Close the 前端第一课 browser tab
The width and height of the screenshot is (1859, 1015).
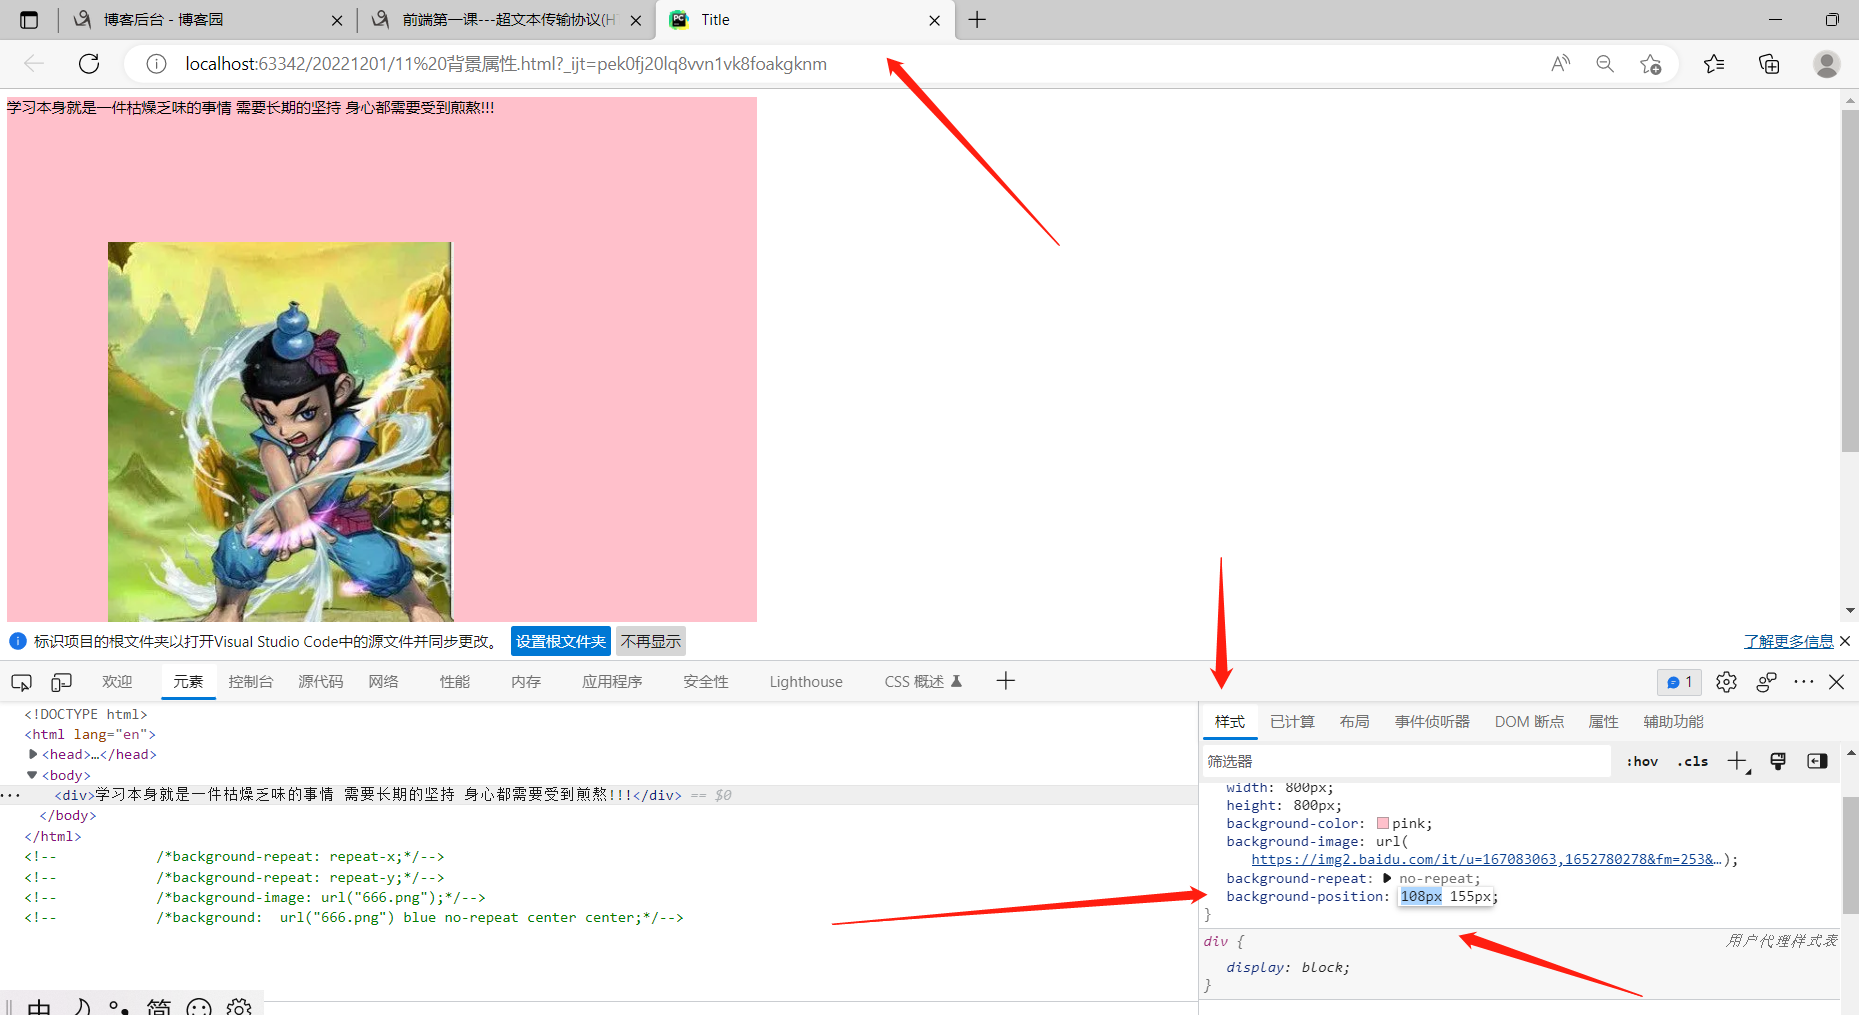(x=636, y=20)
